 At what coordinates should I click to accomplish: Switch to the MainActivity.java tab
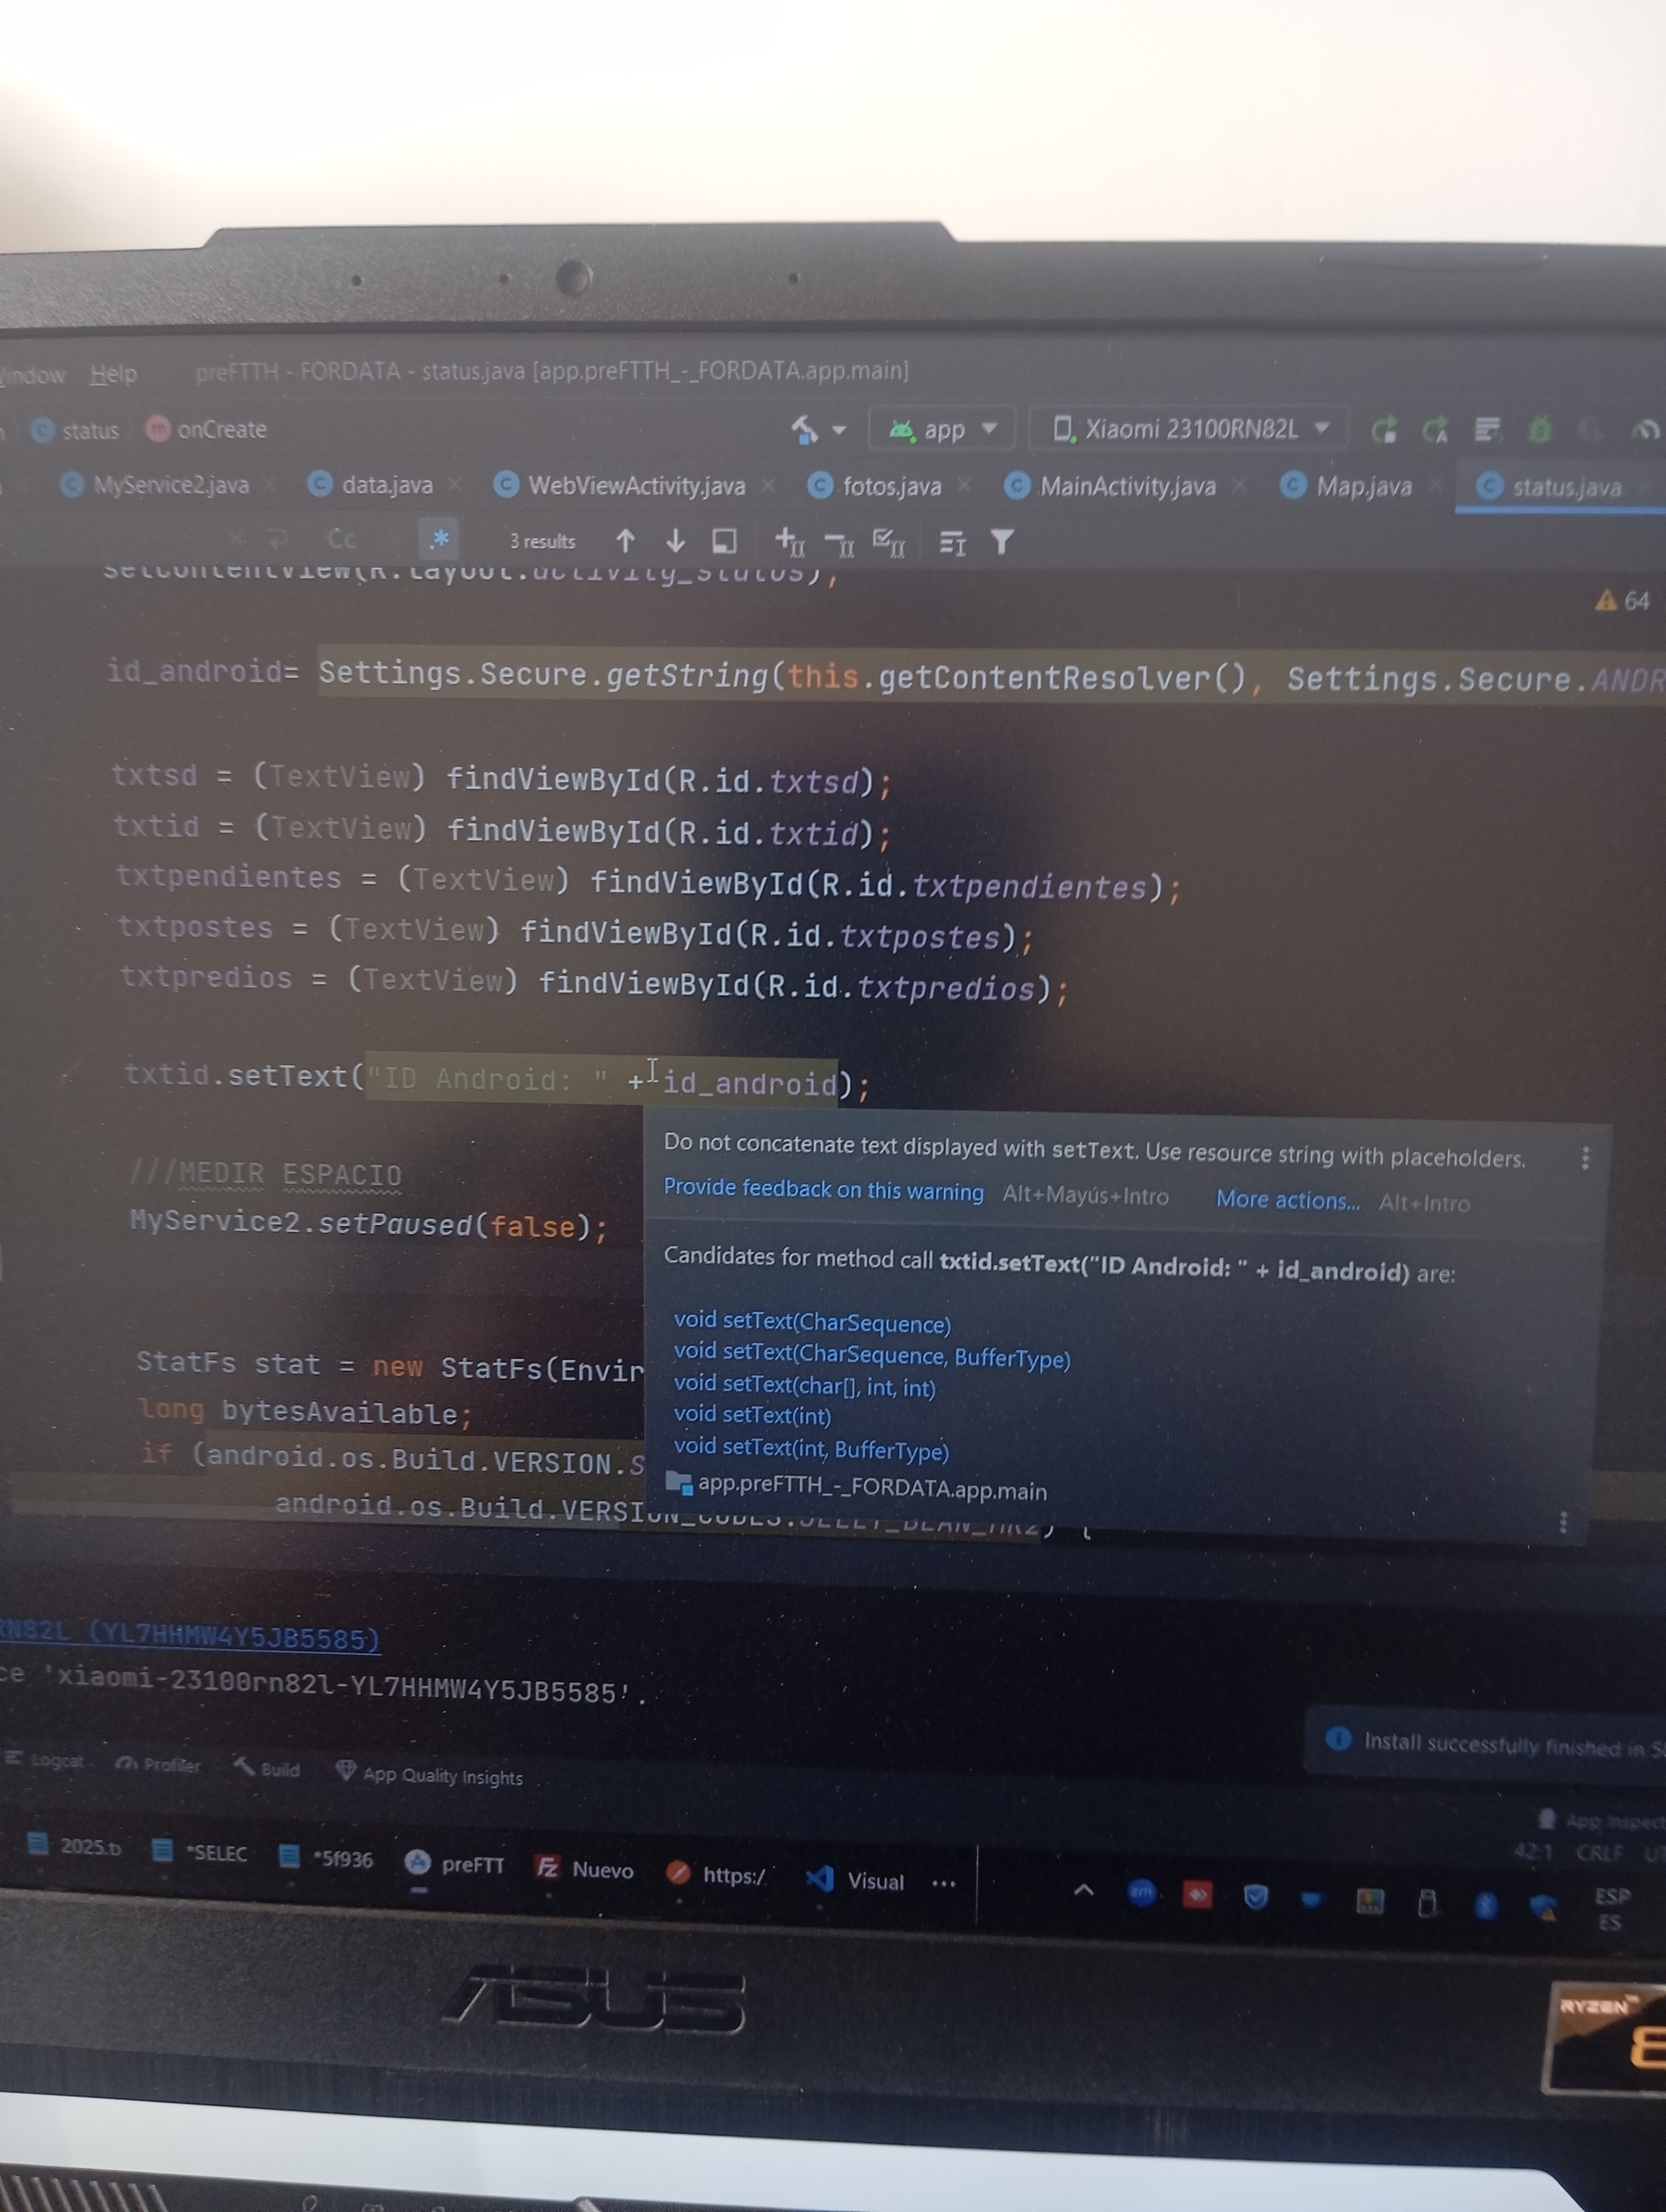pos(1126,486)
